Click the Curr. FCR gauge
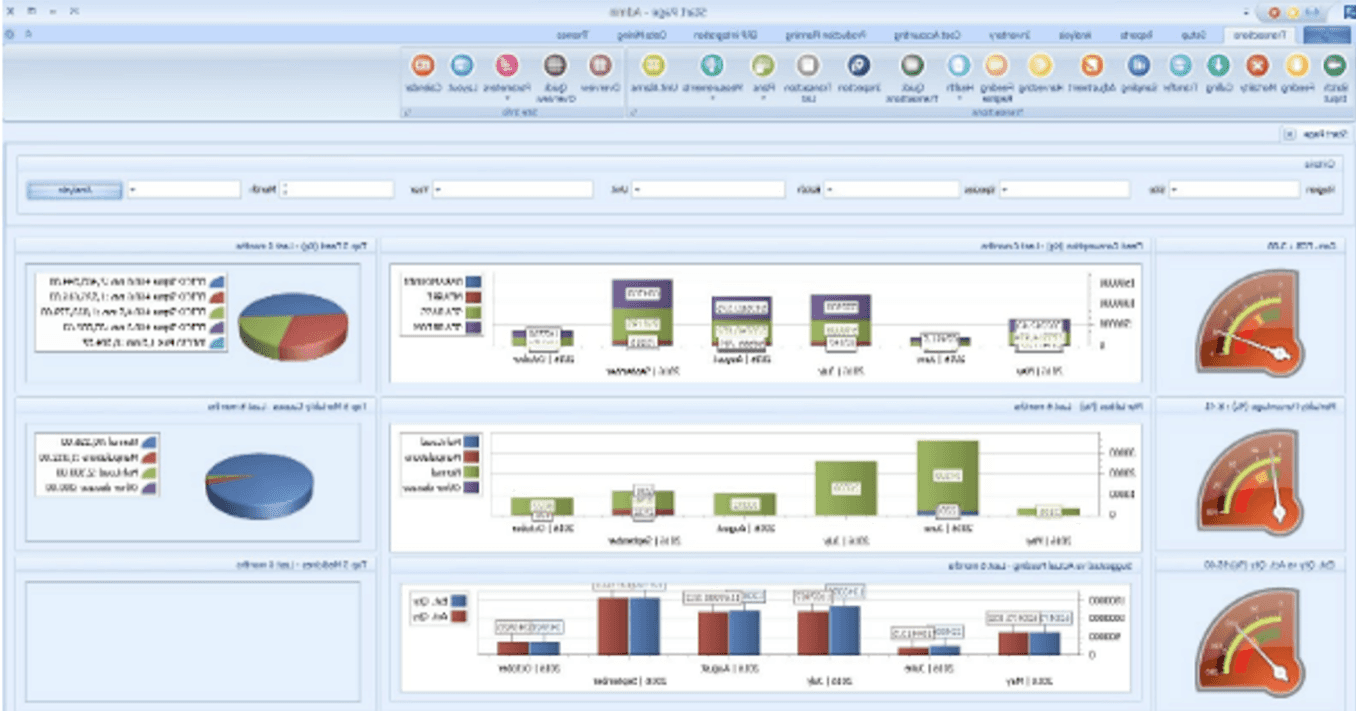This screenshot has height=712, width=1356. [1250, 321]
